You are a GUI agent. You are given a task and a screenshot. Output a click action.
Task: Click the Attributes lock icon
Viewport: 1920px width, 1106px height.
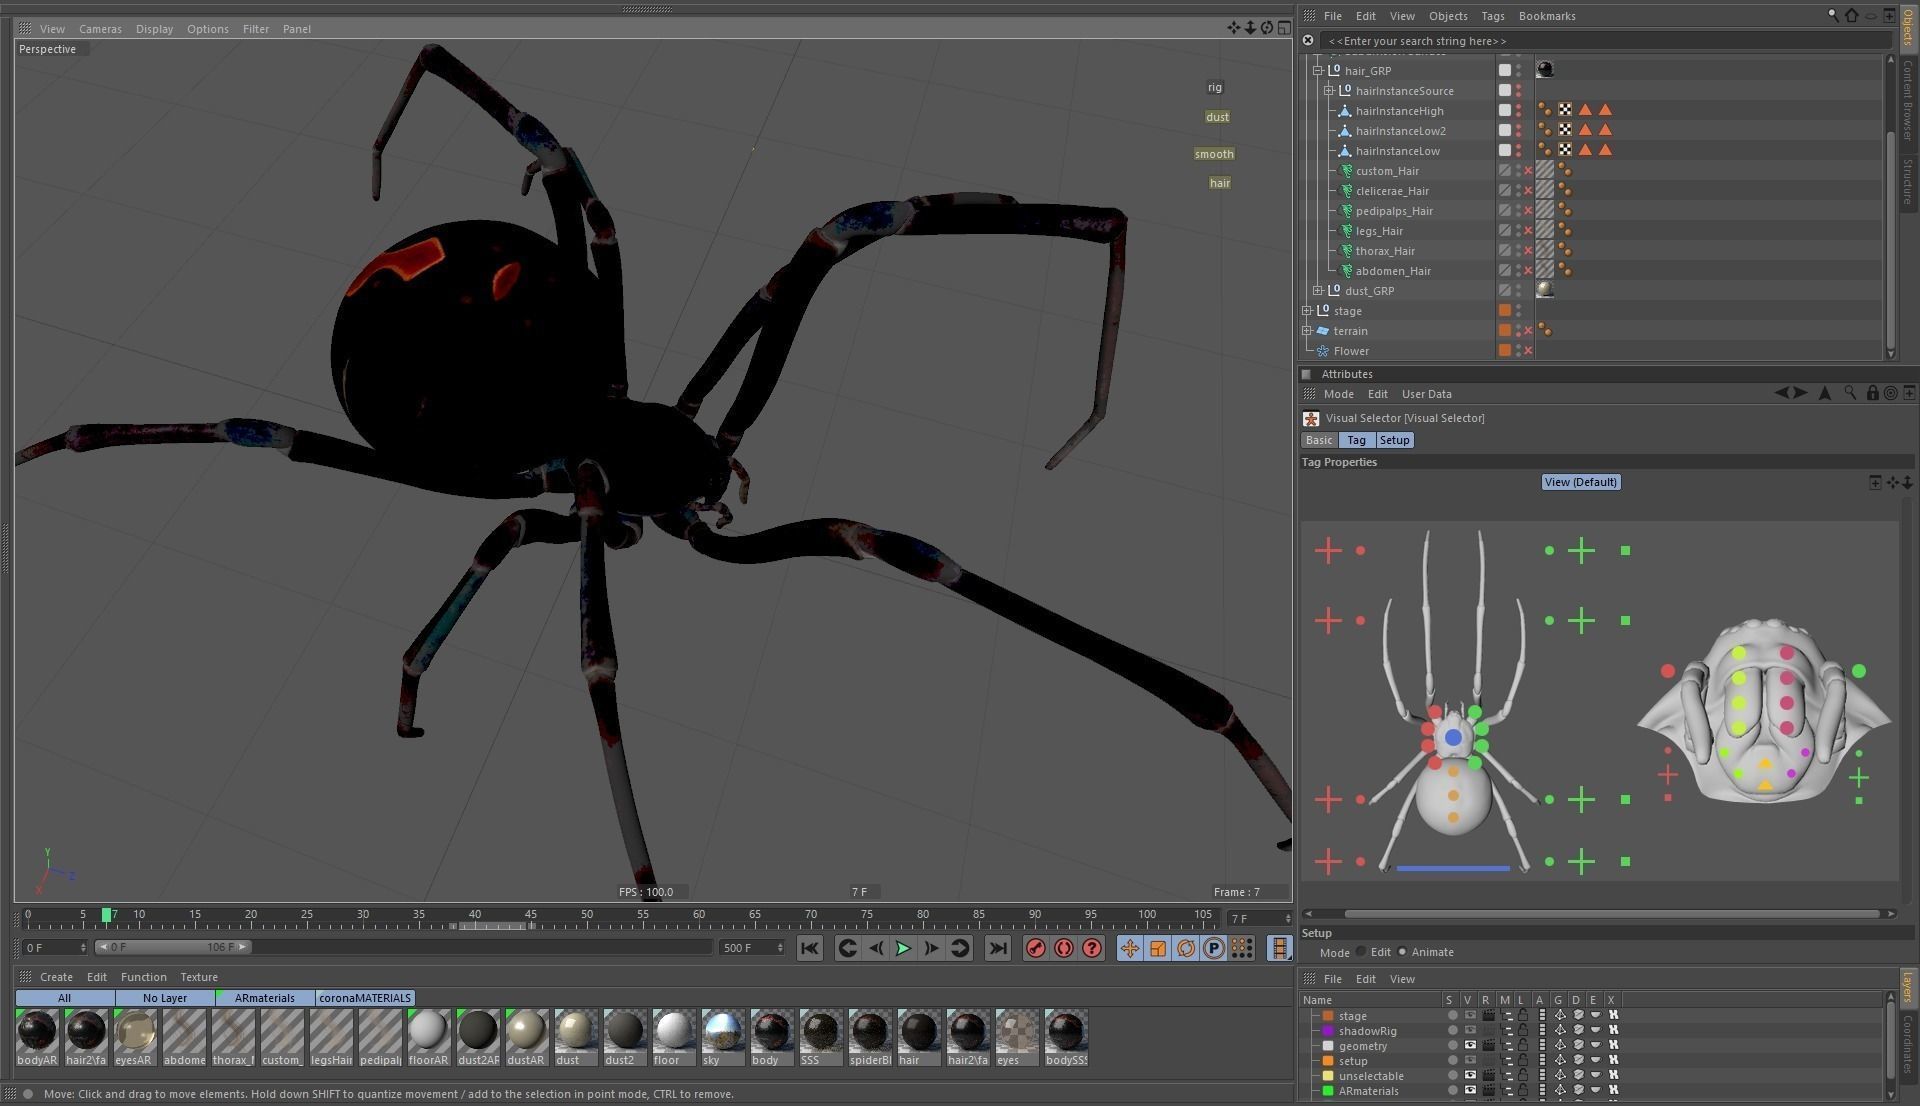(x=1872, y=393)
